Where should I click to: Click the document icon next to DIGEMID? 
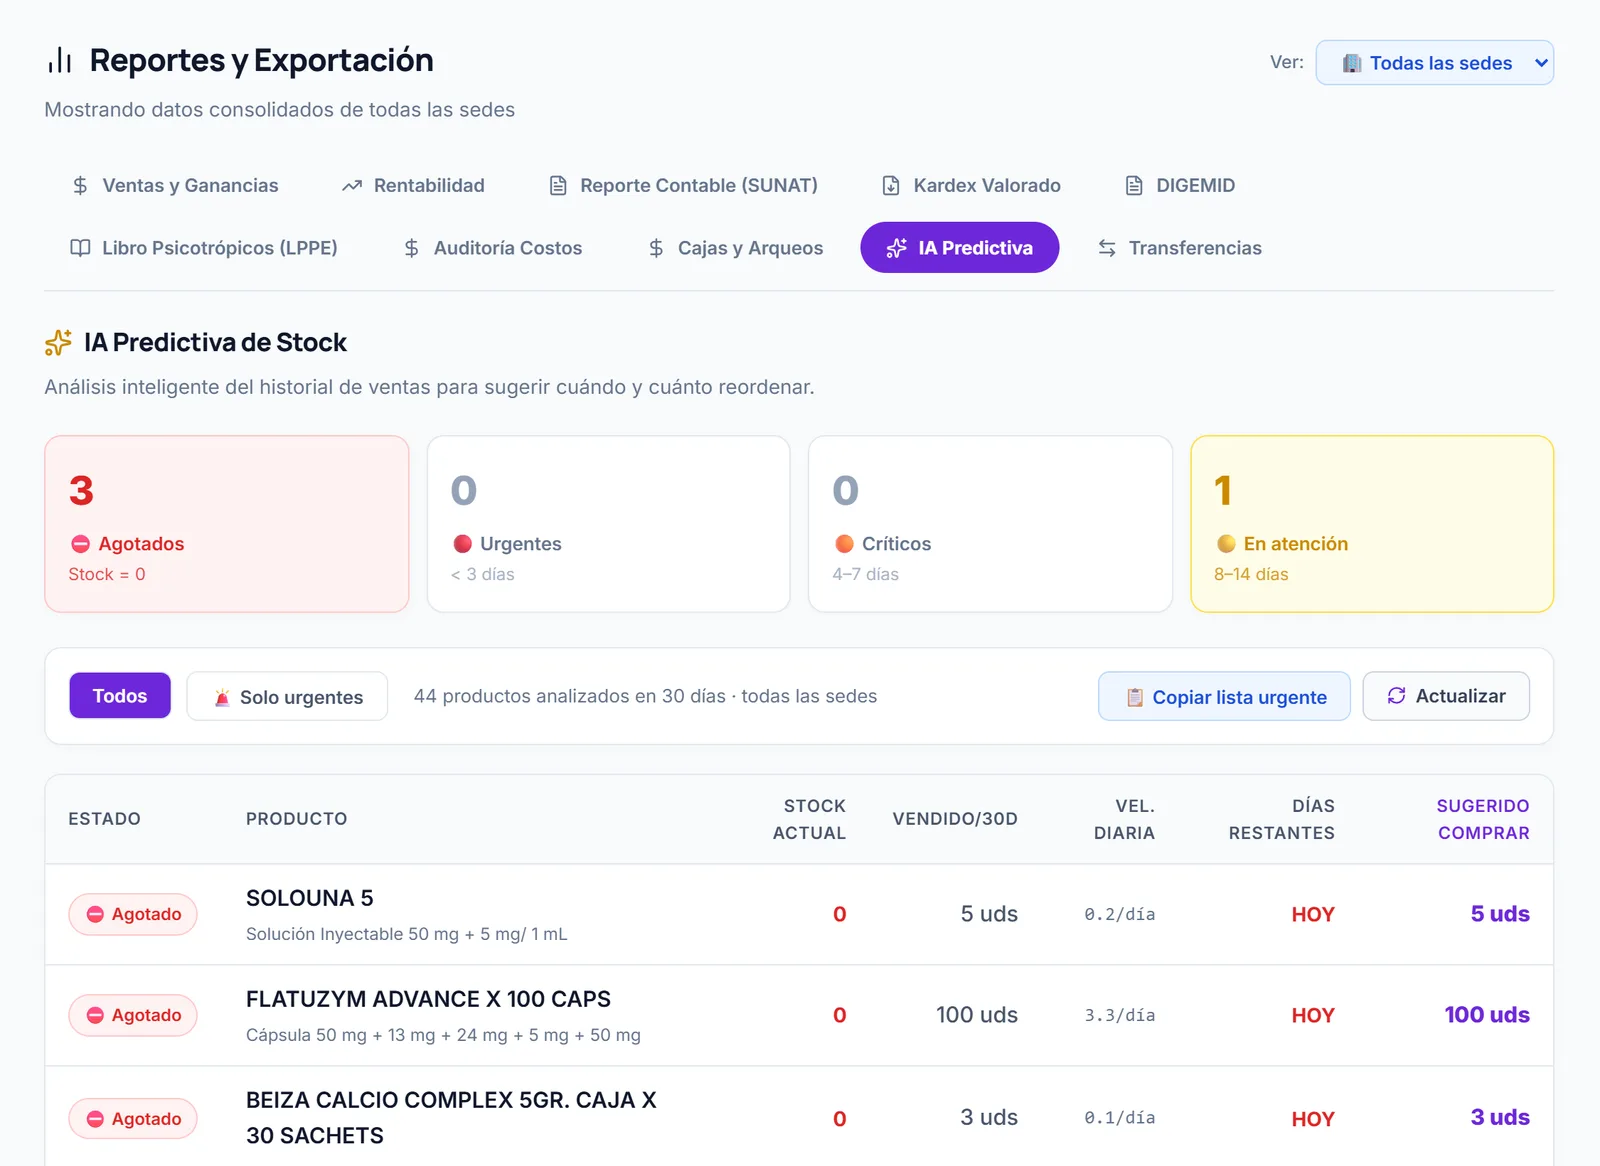[x=1134, y=186]
